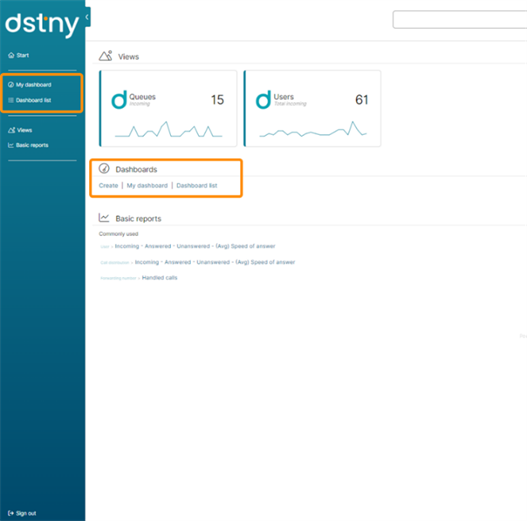Screen dimensions: 527x521
Task: Click the Create link under Dashboards
Action: coord(108,186)
